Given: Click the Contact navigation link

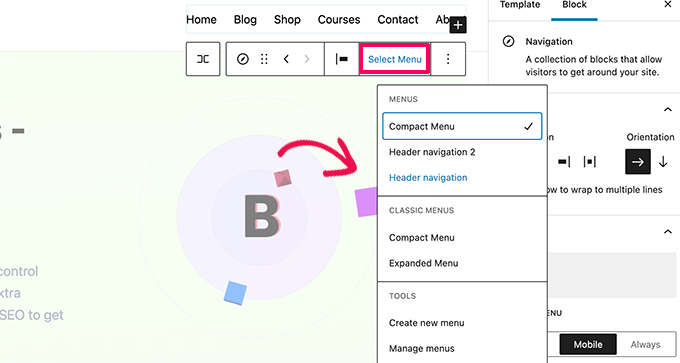Looking at the screenshot, I should click(x=398, y=20).
